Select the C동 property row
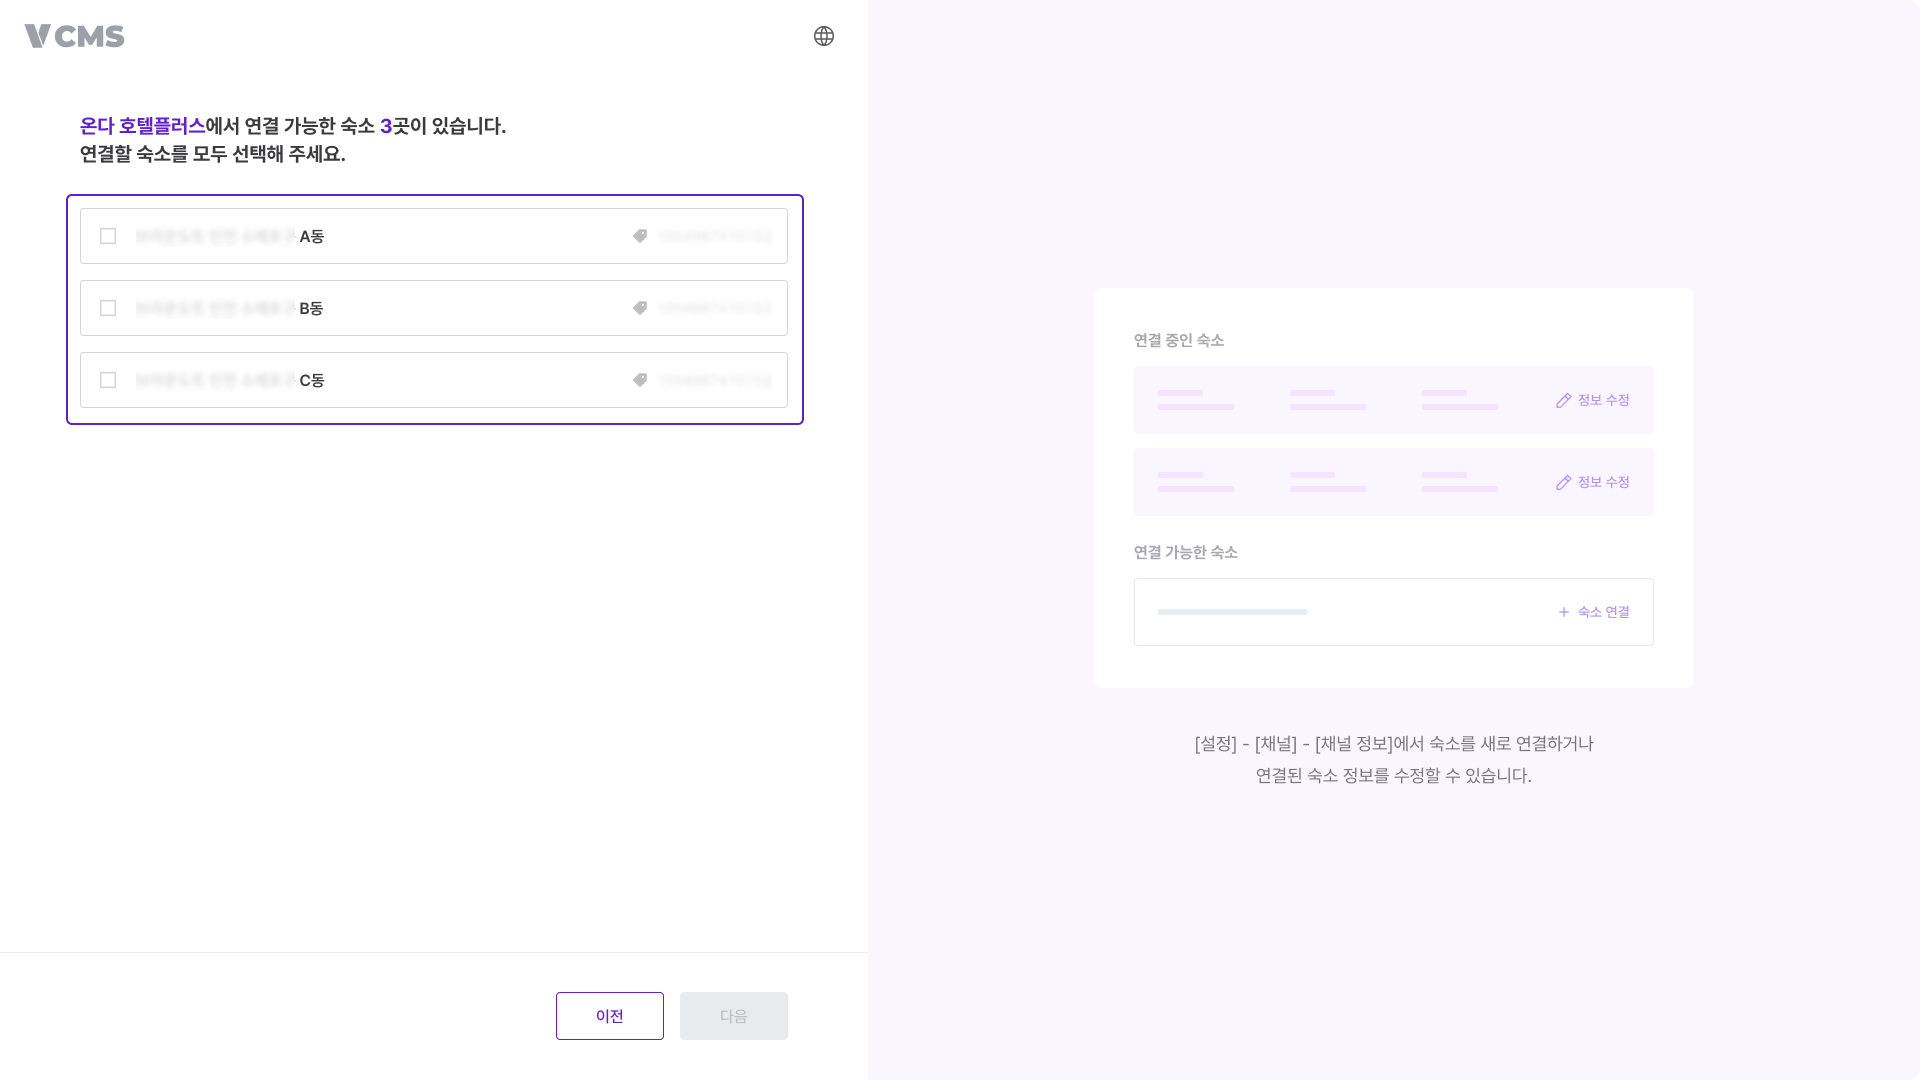The width and height of the screenshot is (1920, 1080). coord(433,380)
